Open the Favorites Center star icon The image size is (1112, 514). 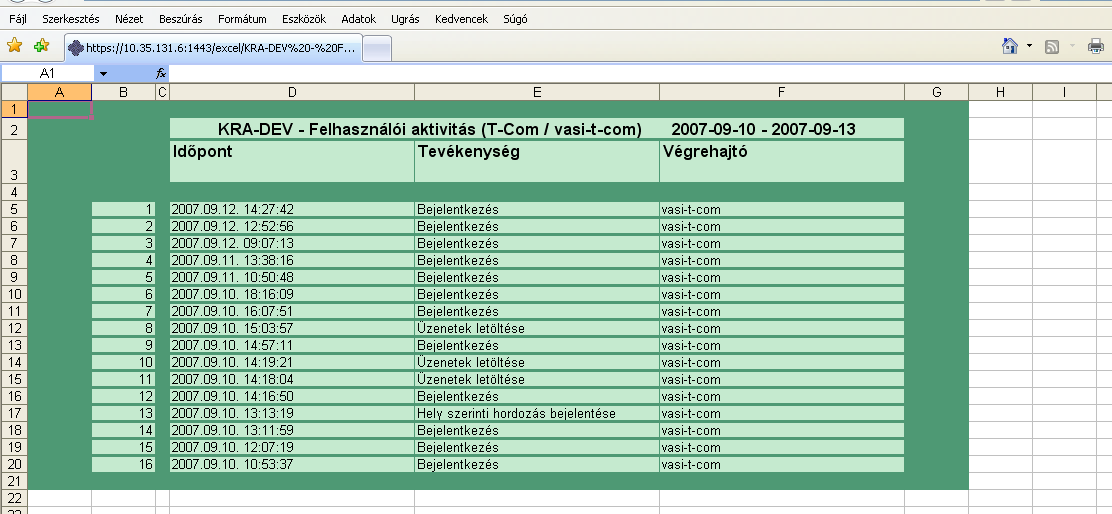pyautogui.click(x=14, y=46)
